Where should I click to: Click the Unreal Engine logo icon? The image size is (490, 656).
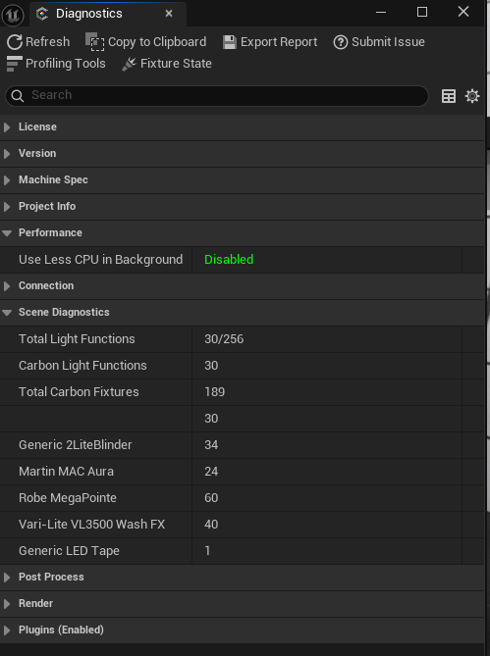point(13,15)
